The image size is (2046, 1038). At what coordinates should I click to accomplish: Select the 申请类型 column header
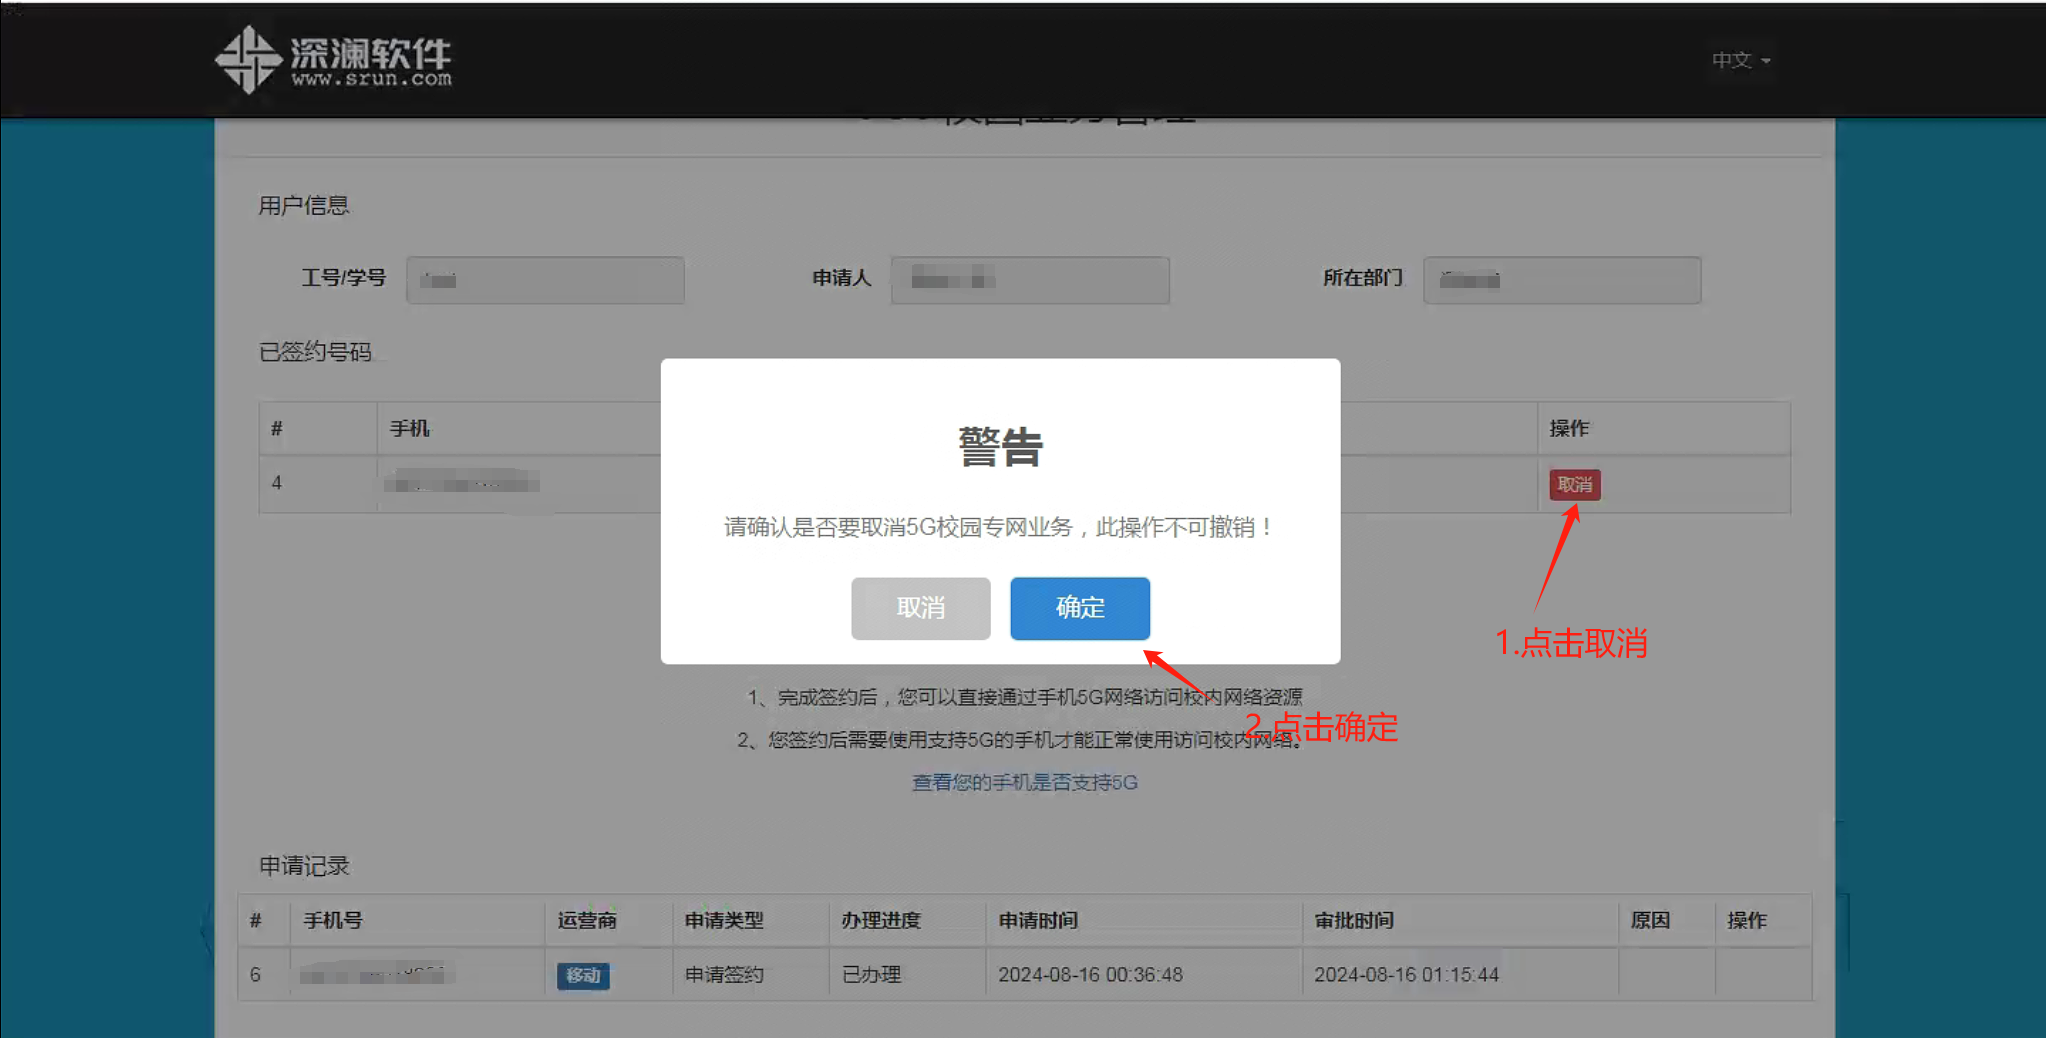pyautogui.click(x=724, y=920)
